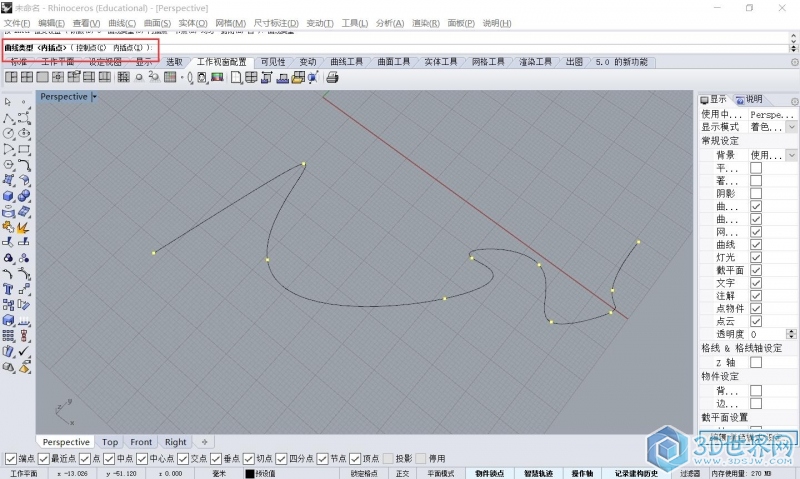
Task: Toggle 最近点 nearest osnap checkbox
Action: pyautogui.click(x=43, y=459)
